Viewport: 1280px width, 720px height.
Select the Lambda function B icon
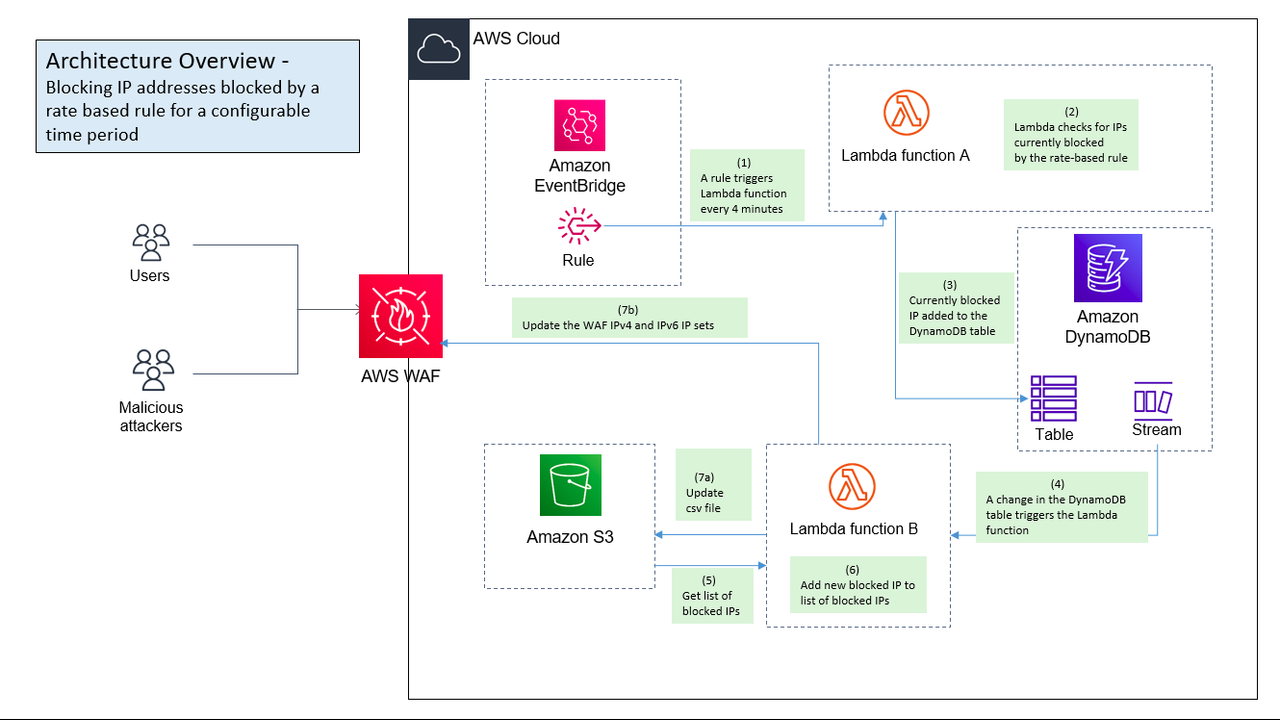pyautogui.click(x=853, y=489)
